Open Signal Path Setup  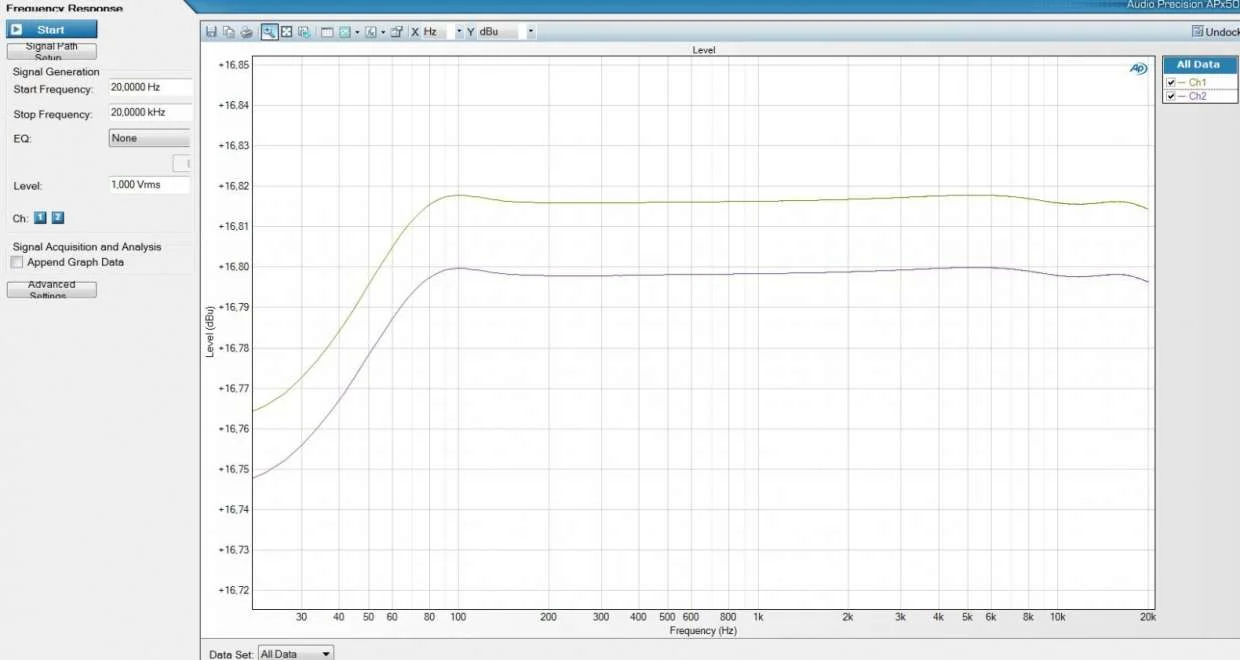[52, 52]
